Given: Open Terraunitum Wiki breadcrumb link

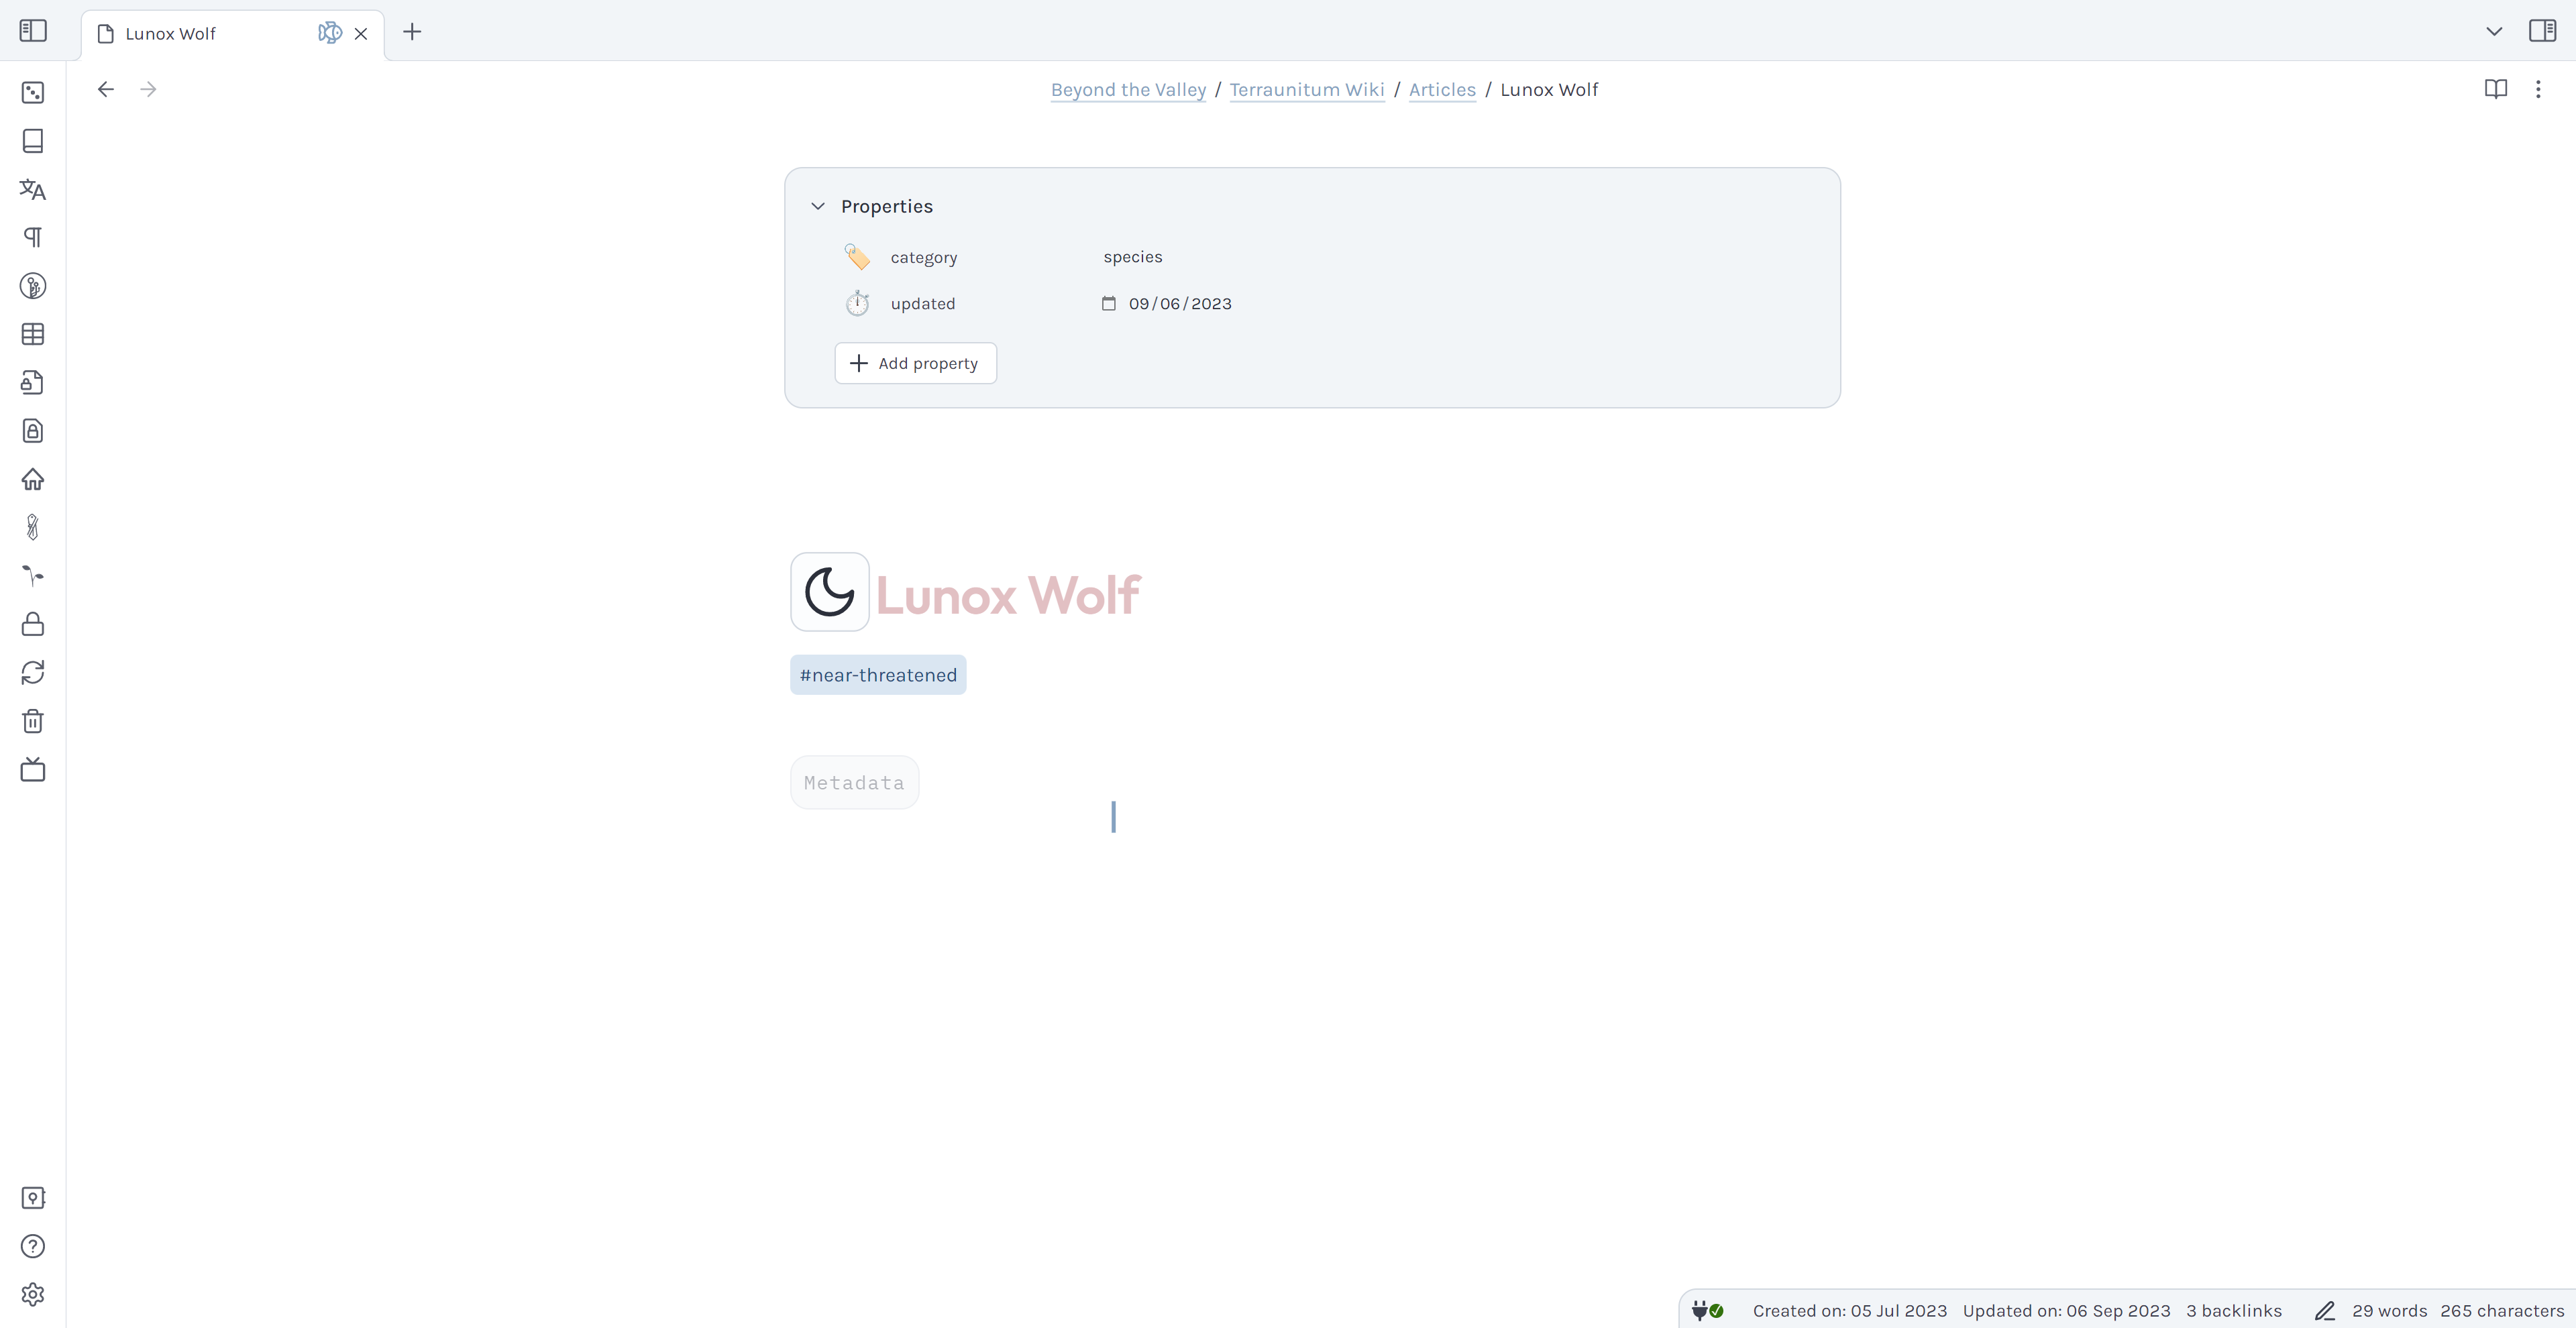Looking at the screenshot, I should pyautogui.click(x=1306, y=89).
